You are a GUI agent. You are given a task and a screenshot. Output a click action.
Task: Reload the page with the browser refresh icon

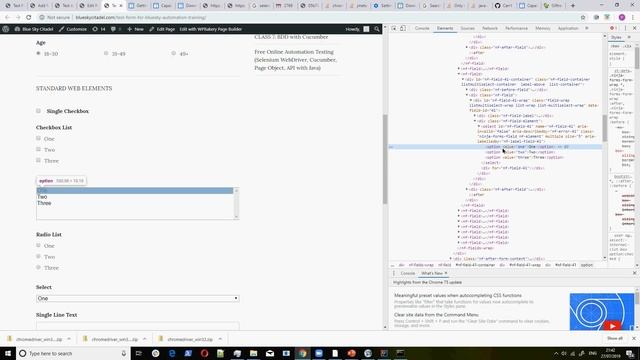coord(29,18)
